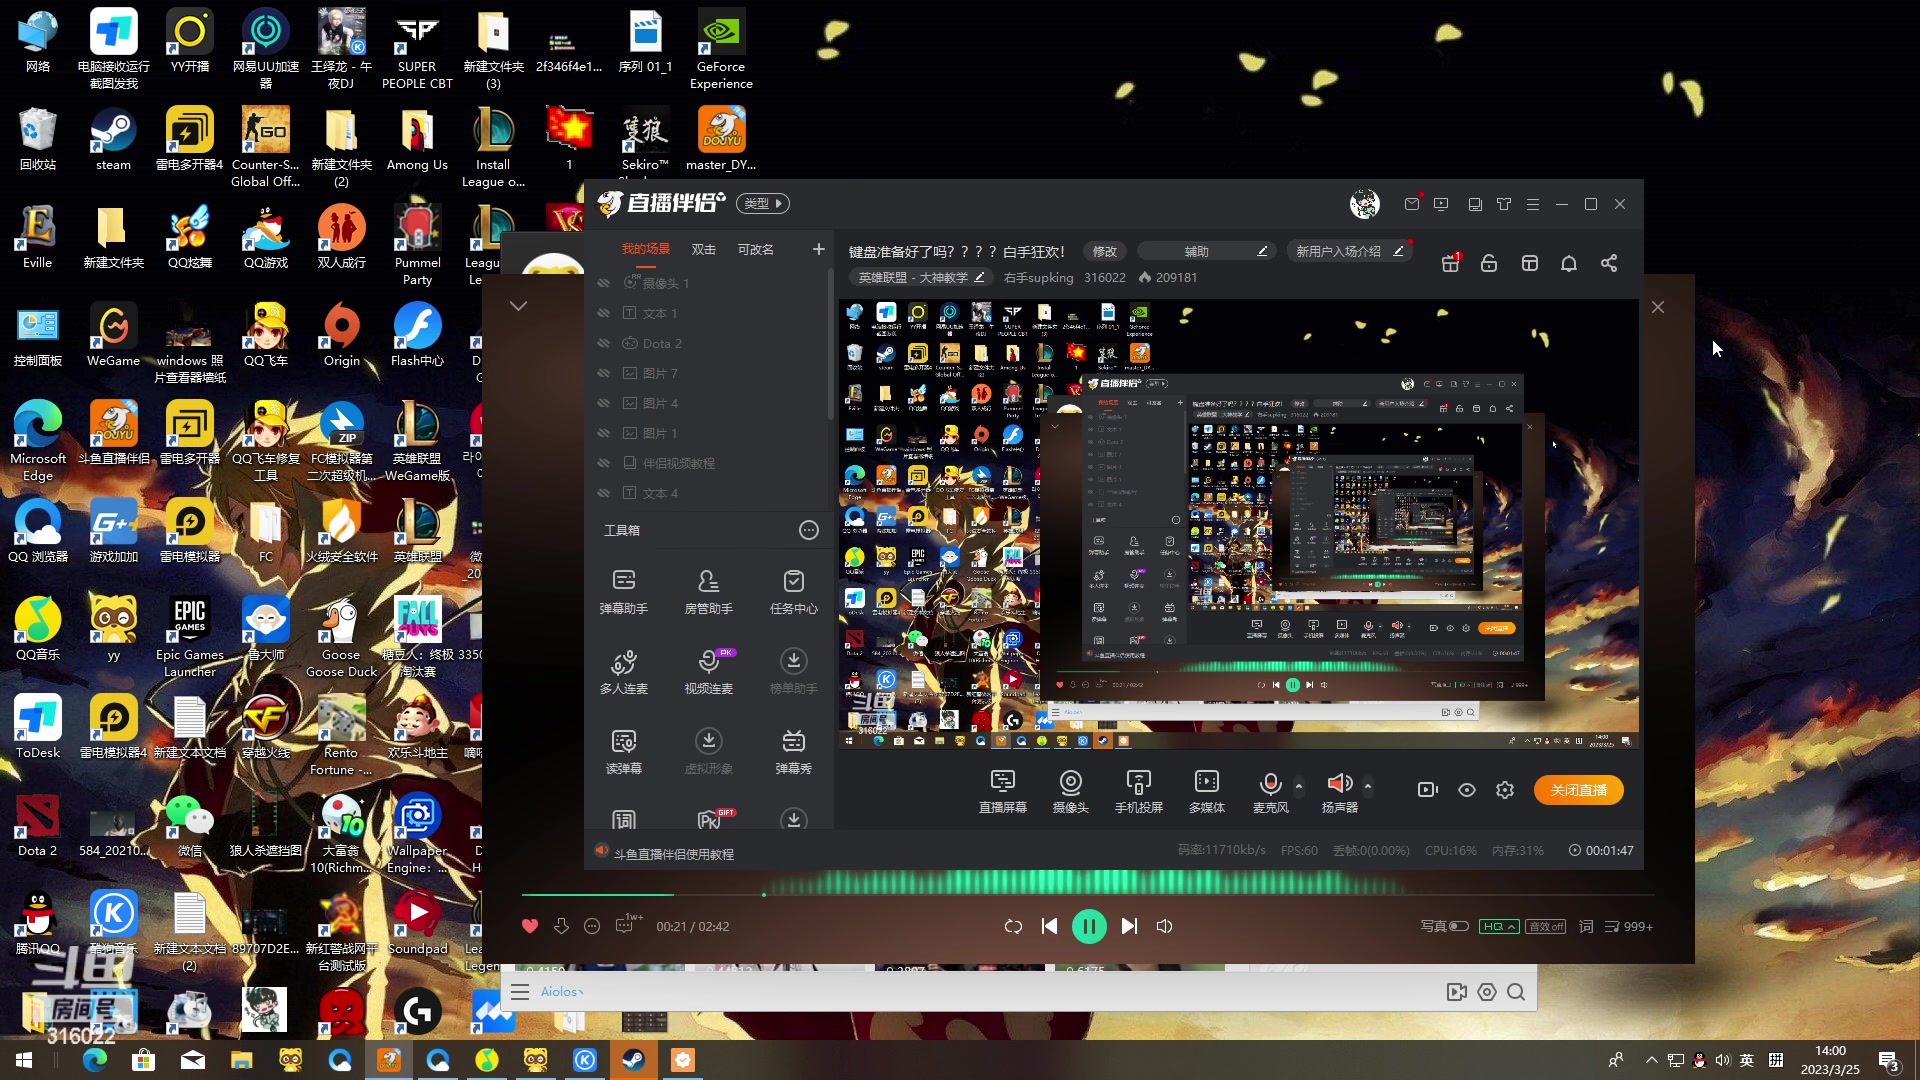Expand the 类型 type selector
1920x1080 pixels.
pyautogui.click(x=763, y=203)
